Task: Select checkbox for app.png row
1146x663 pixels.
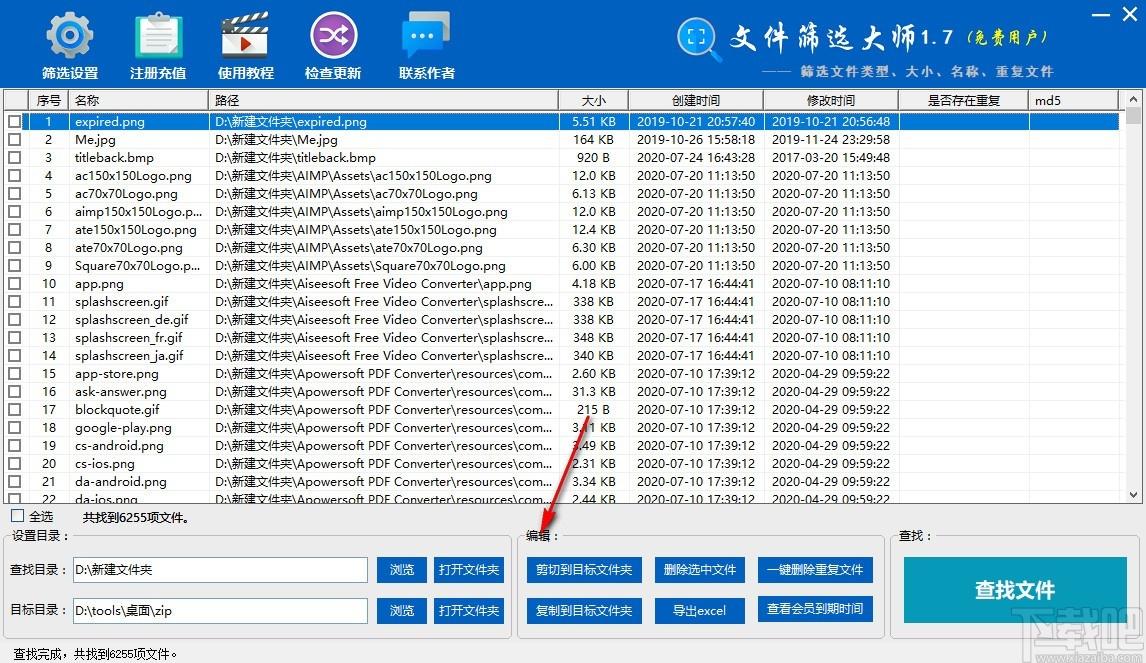Action: pyautogui.click(x=15, y=284)
